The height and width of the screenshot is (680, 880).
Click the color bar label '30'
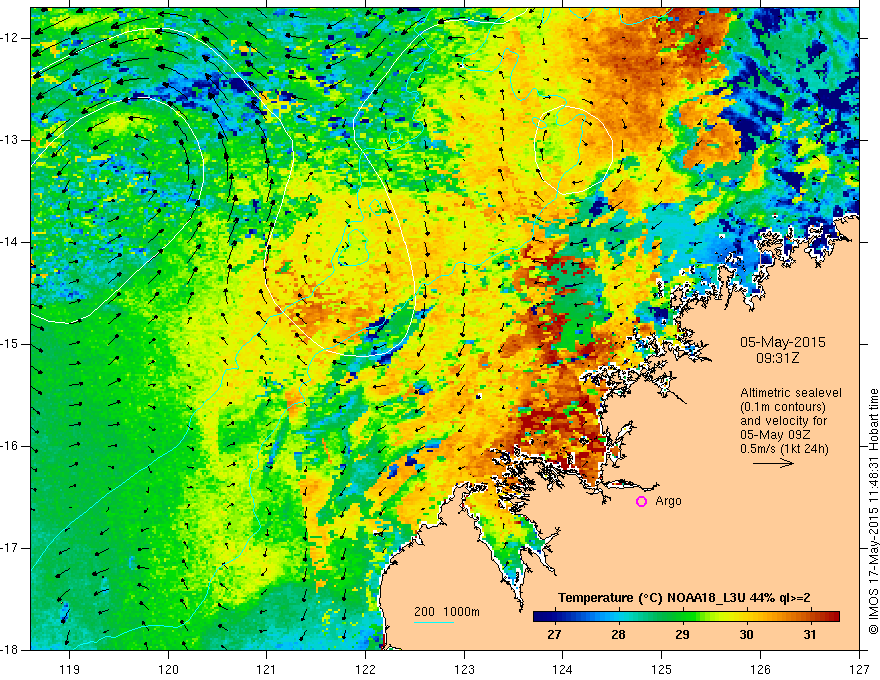tap(746, 635)
